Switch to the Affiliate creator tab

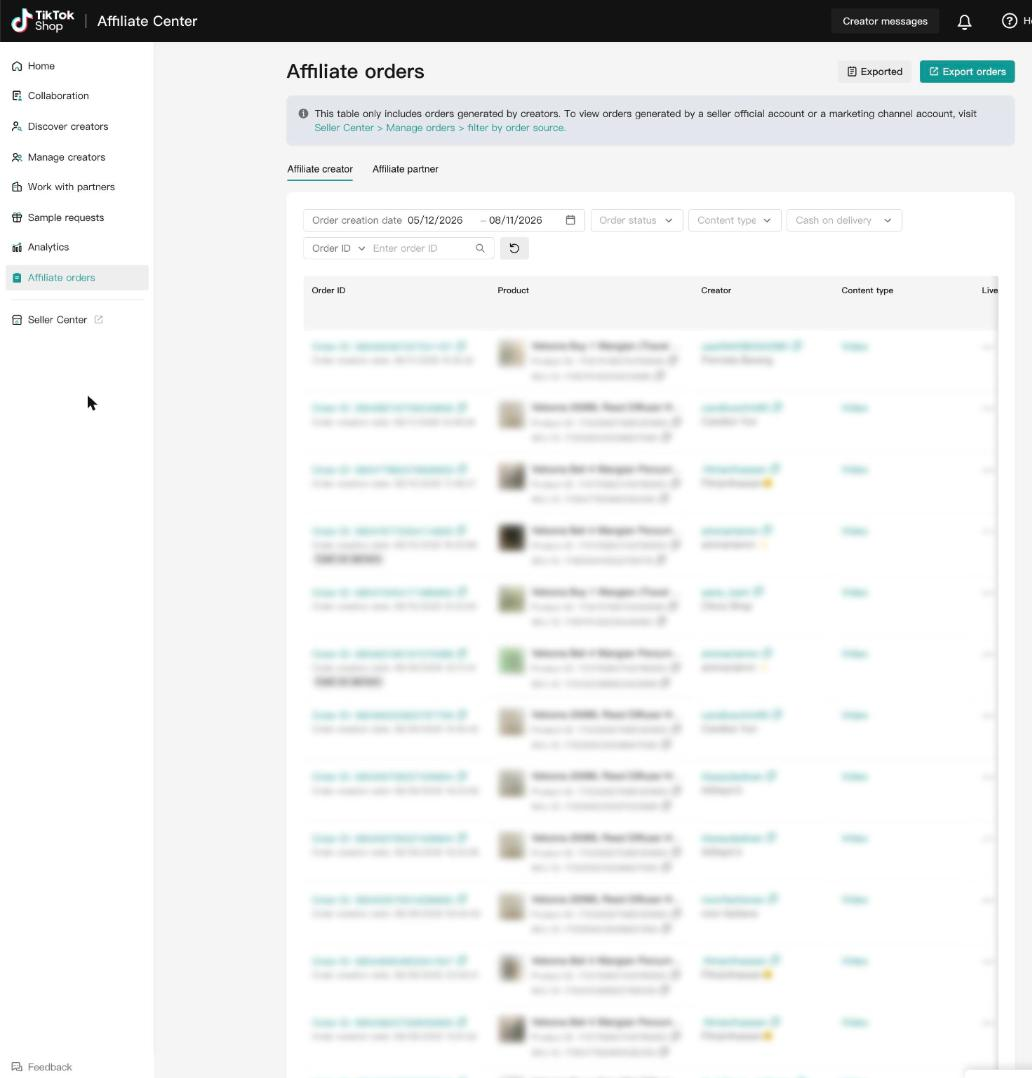coord(320,169)
